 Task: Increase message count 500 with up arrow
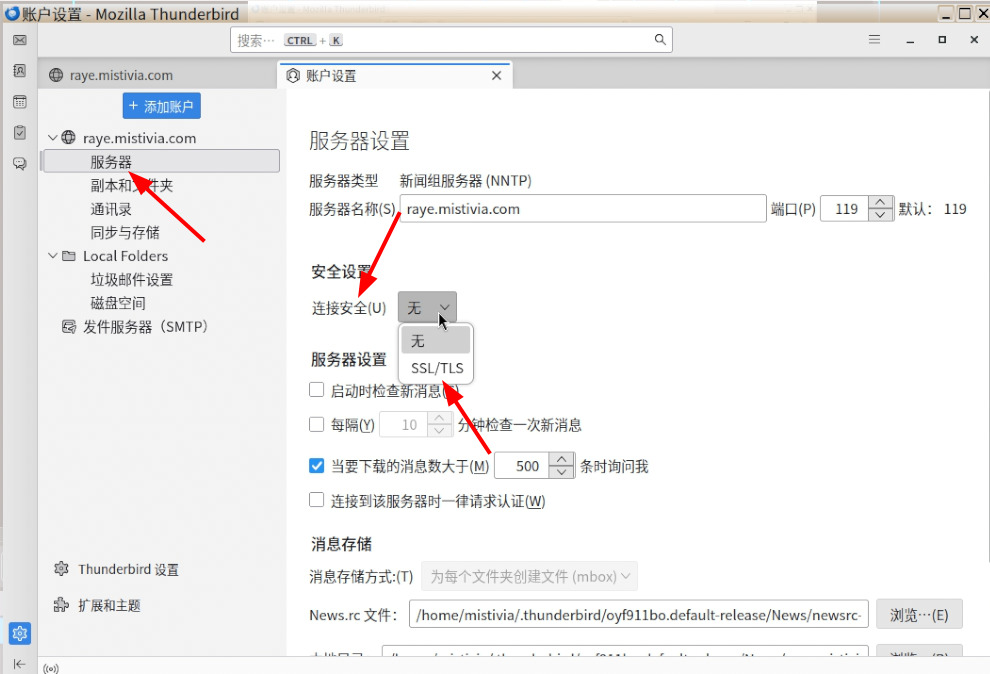click(561, 459)
